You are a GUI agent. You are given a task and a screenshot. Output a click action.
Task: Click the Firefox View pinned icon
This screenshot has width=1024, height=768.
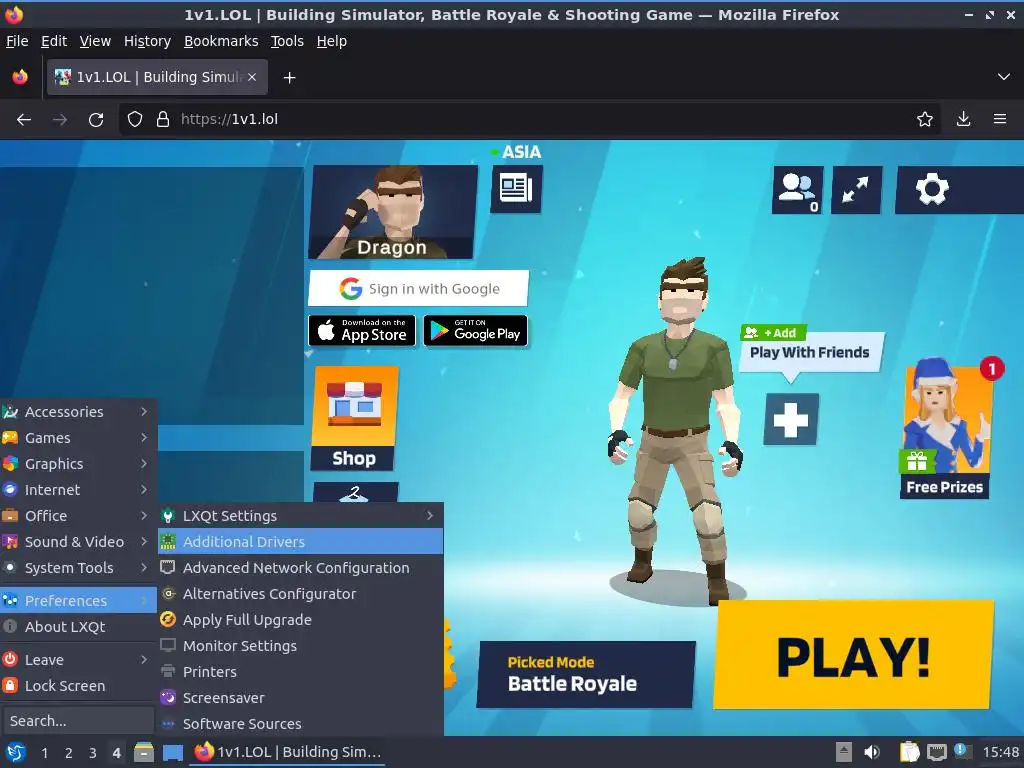point(20,77)
